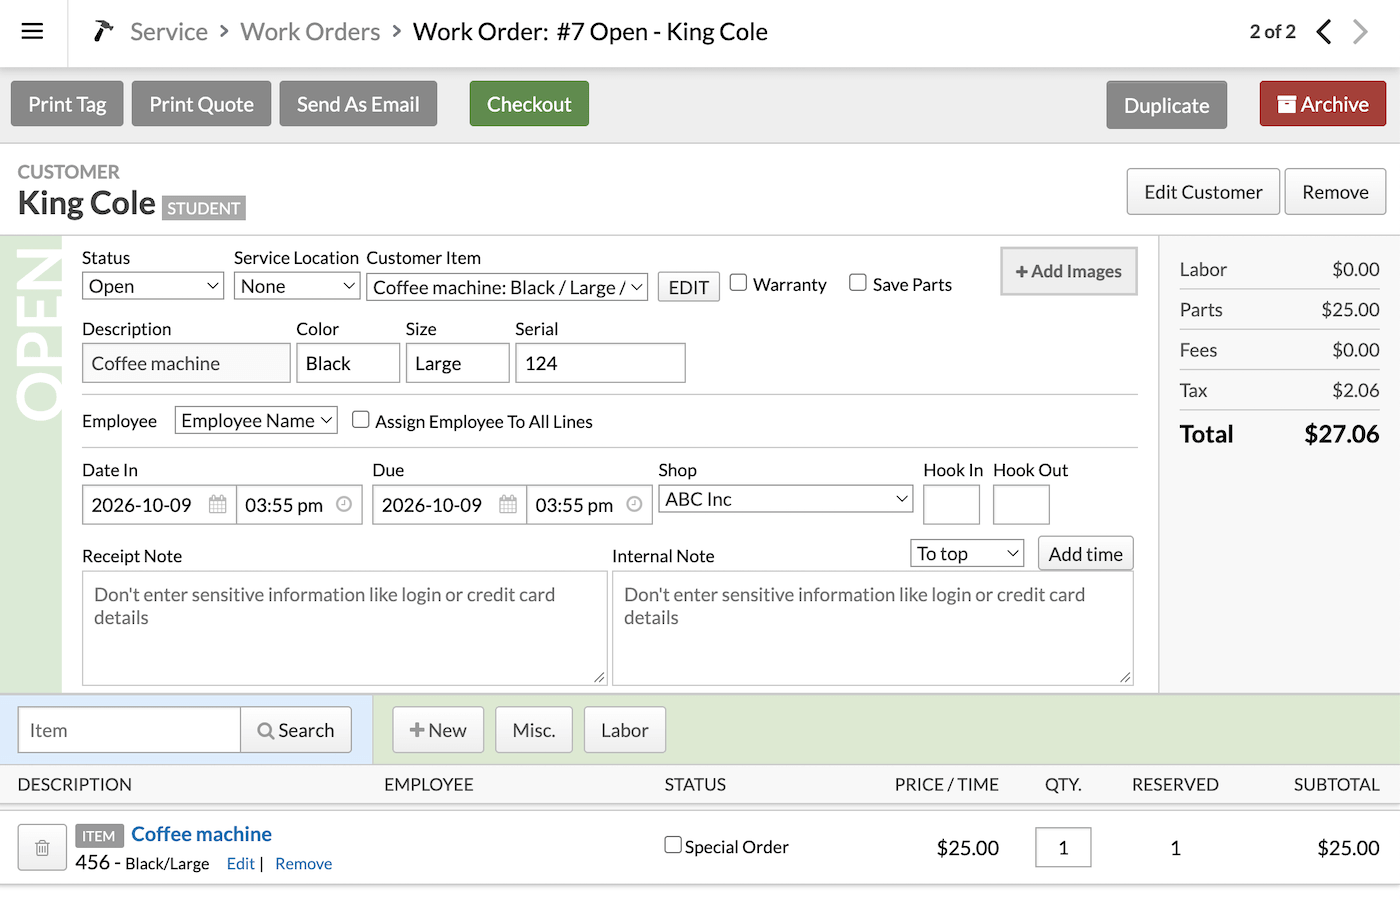
Task: Click the STUDENT customer tag
Action: (x=204, y=208)
